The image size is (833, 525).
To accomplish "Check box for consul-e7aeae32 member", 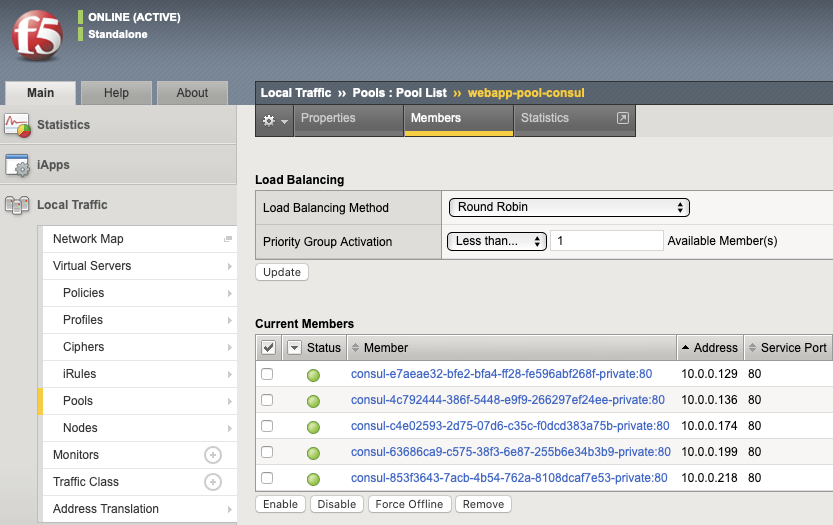I will coord(267,374).
